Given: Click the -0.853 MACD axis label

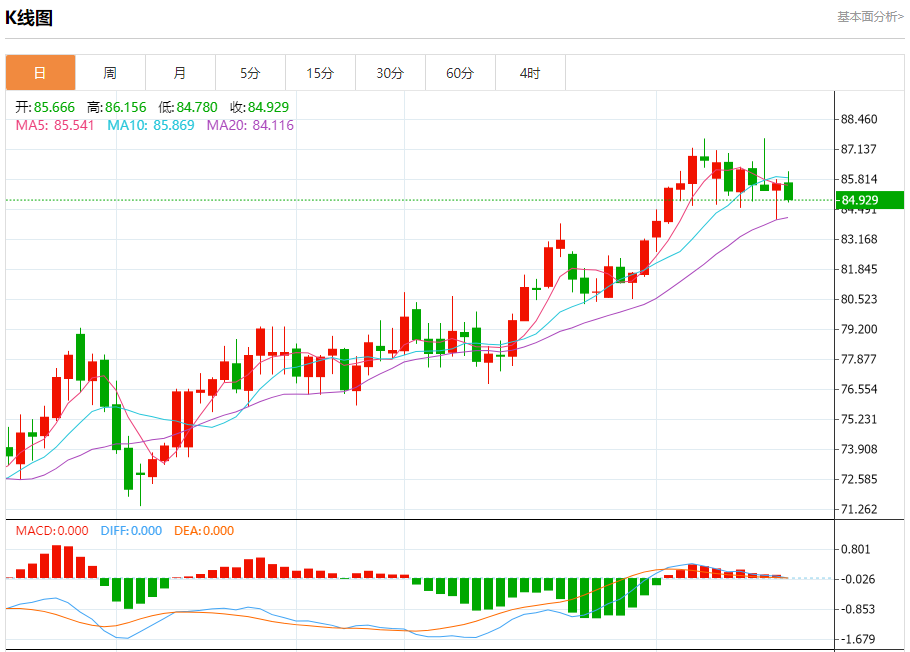Looking at the screenshot, I should coord(858,610).
